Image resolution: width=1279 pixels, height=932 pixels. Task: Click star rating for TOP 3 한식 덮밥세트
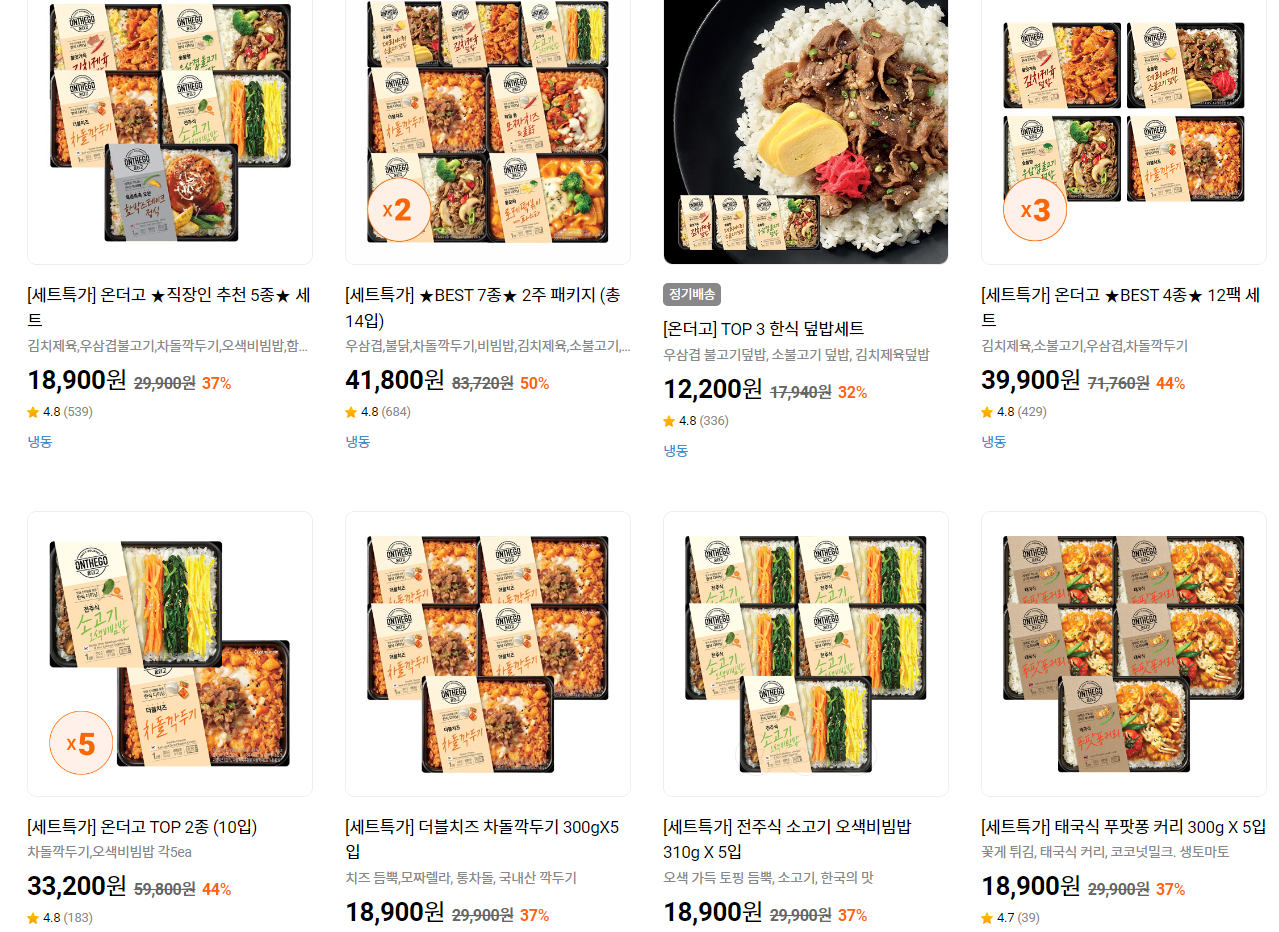click(696, 421)
